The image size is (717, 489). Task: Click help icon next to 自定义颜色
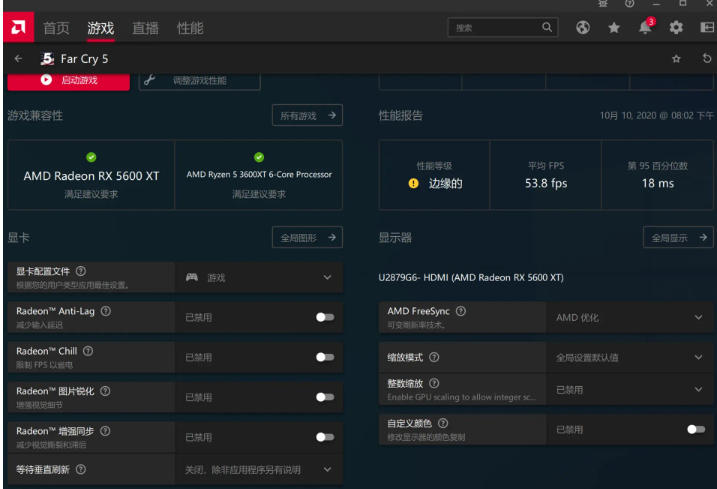point(443,423)
